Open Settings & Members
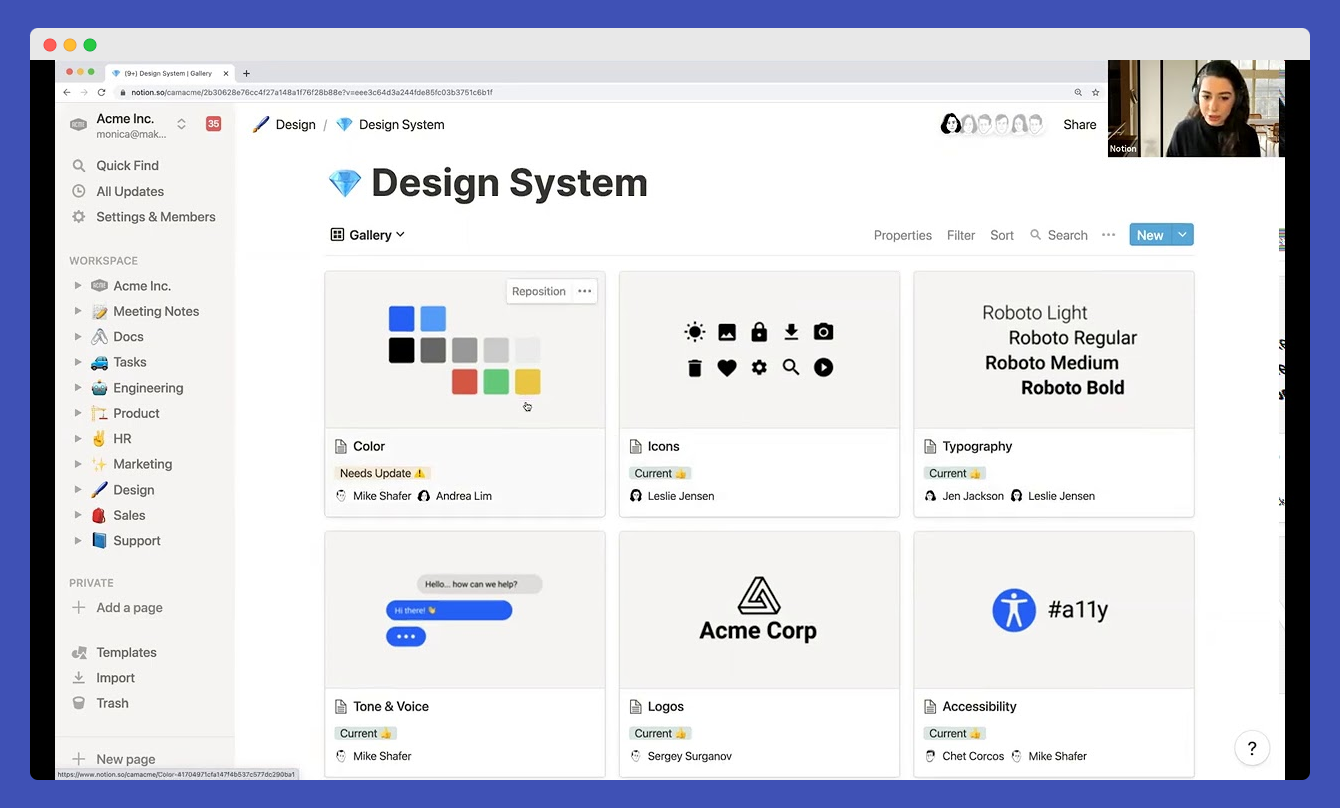The height and width of the screenshot is (808, 1340). point(155,216)
